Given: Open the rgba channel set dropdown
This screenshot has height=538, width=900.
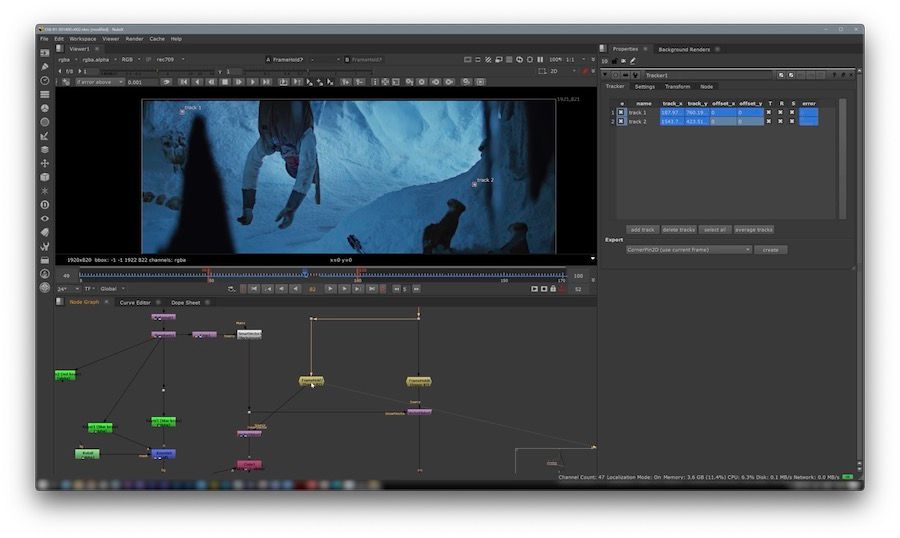Looking at the screenshot, I should tap(67, 60).
